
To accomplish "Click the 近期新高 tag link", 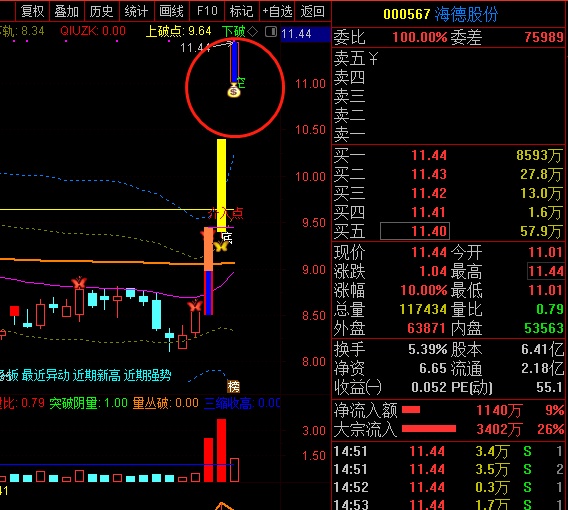I will click(x=96, y=376).
